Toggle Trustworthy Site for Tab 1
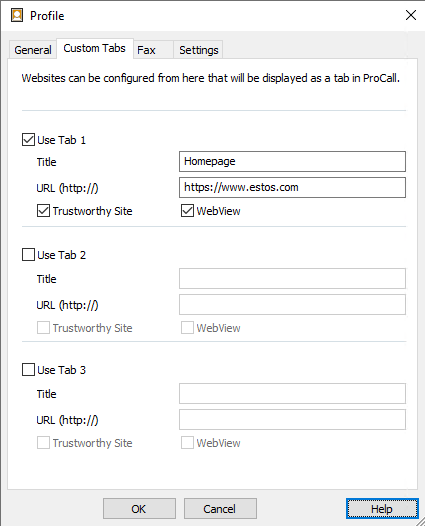This screenshot has height=526, width=425. pyautogui.click(x=43, y=211)
